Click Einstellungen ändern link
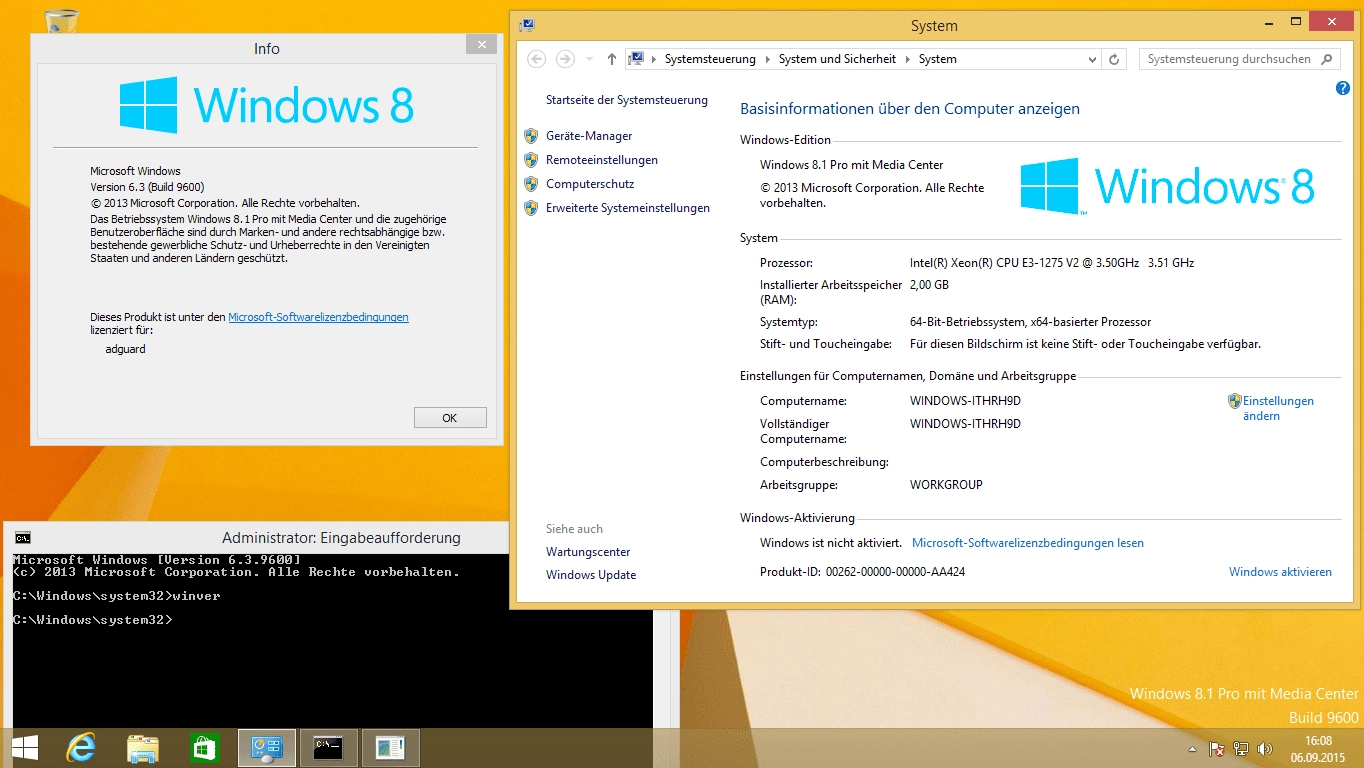 click(1278, 408)
